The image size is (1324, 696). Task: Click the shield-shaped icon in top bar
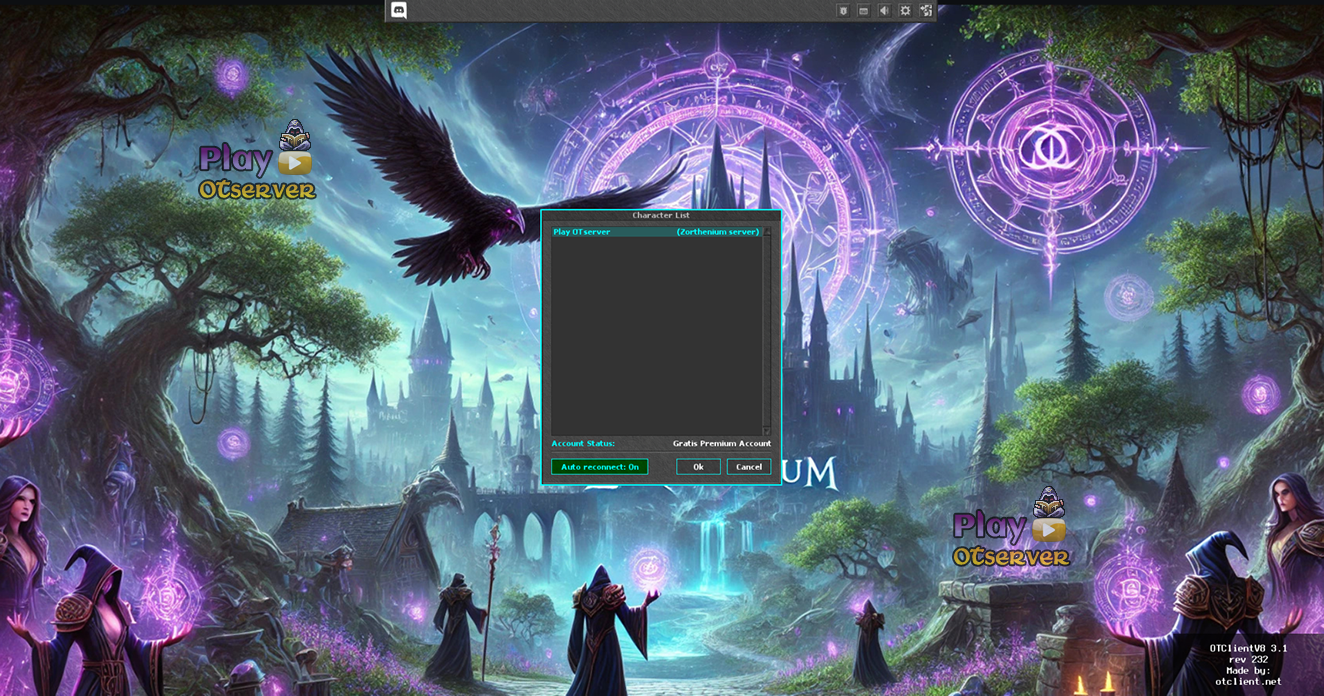(843, 11)
